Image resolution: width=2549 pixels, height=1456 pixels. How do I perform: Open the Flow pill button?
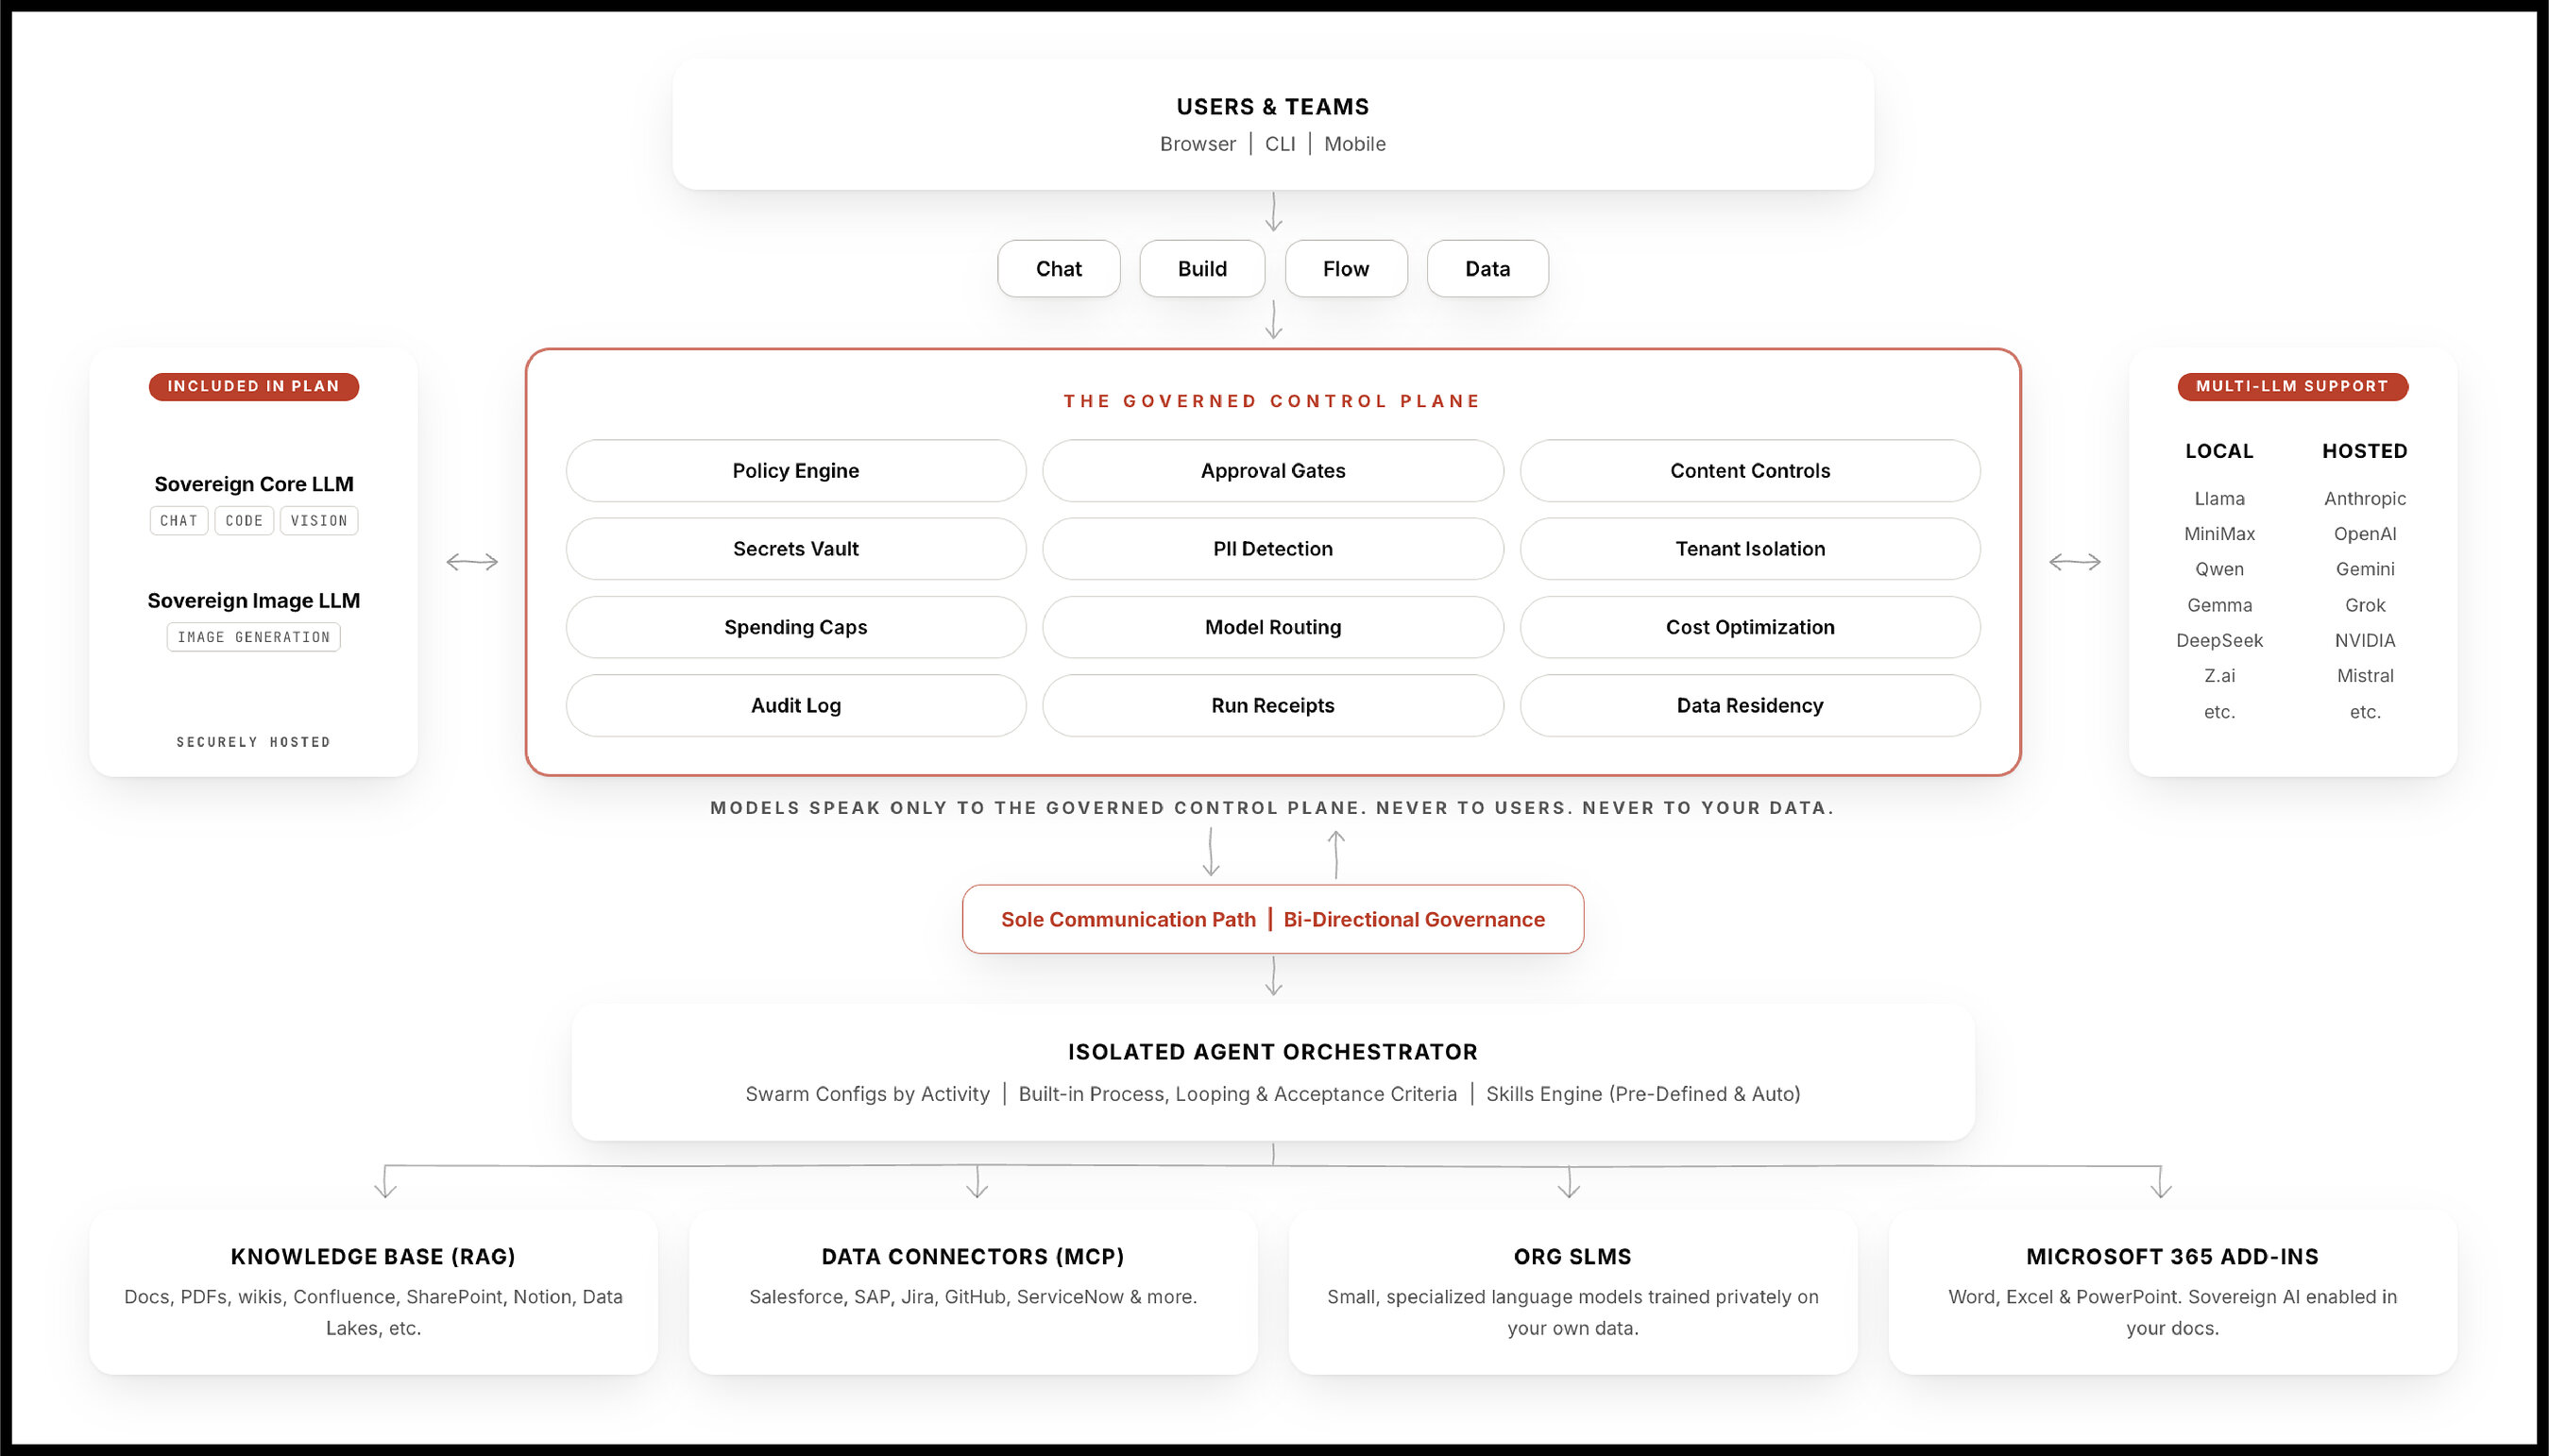(x=1346, y=268)
